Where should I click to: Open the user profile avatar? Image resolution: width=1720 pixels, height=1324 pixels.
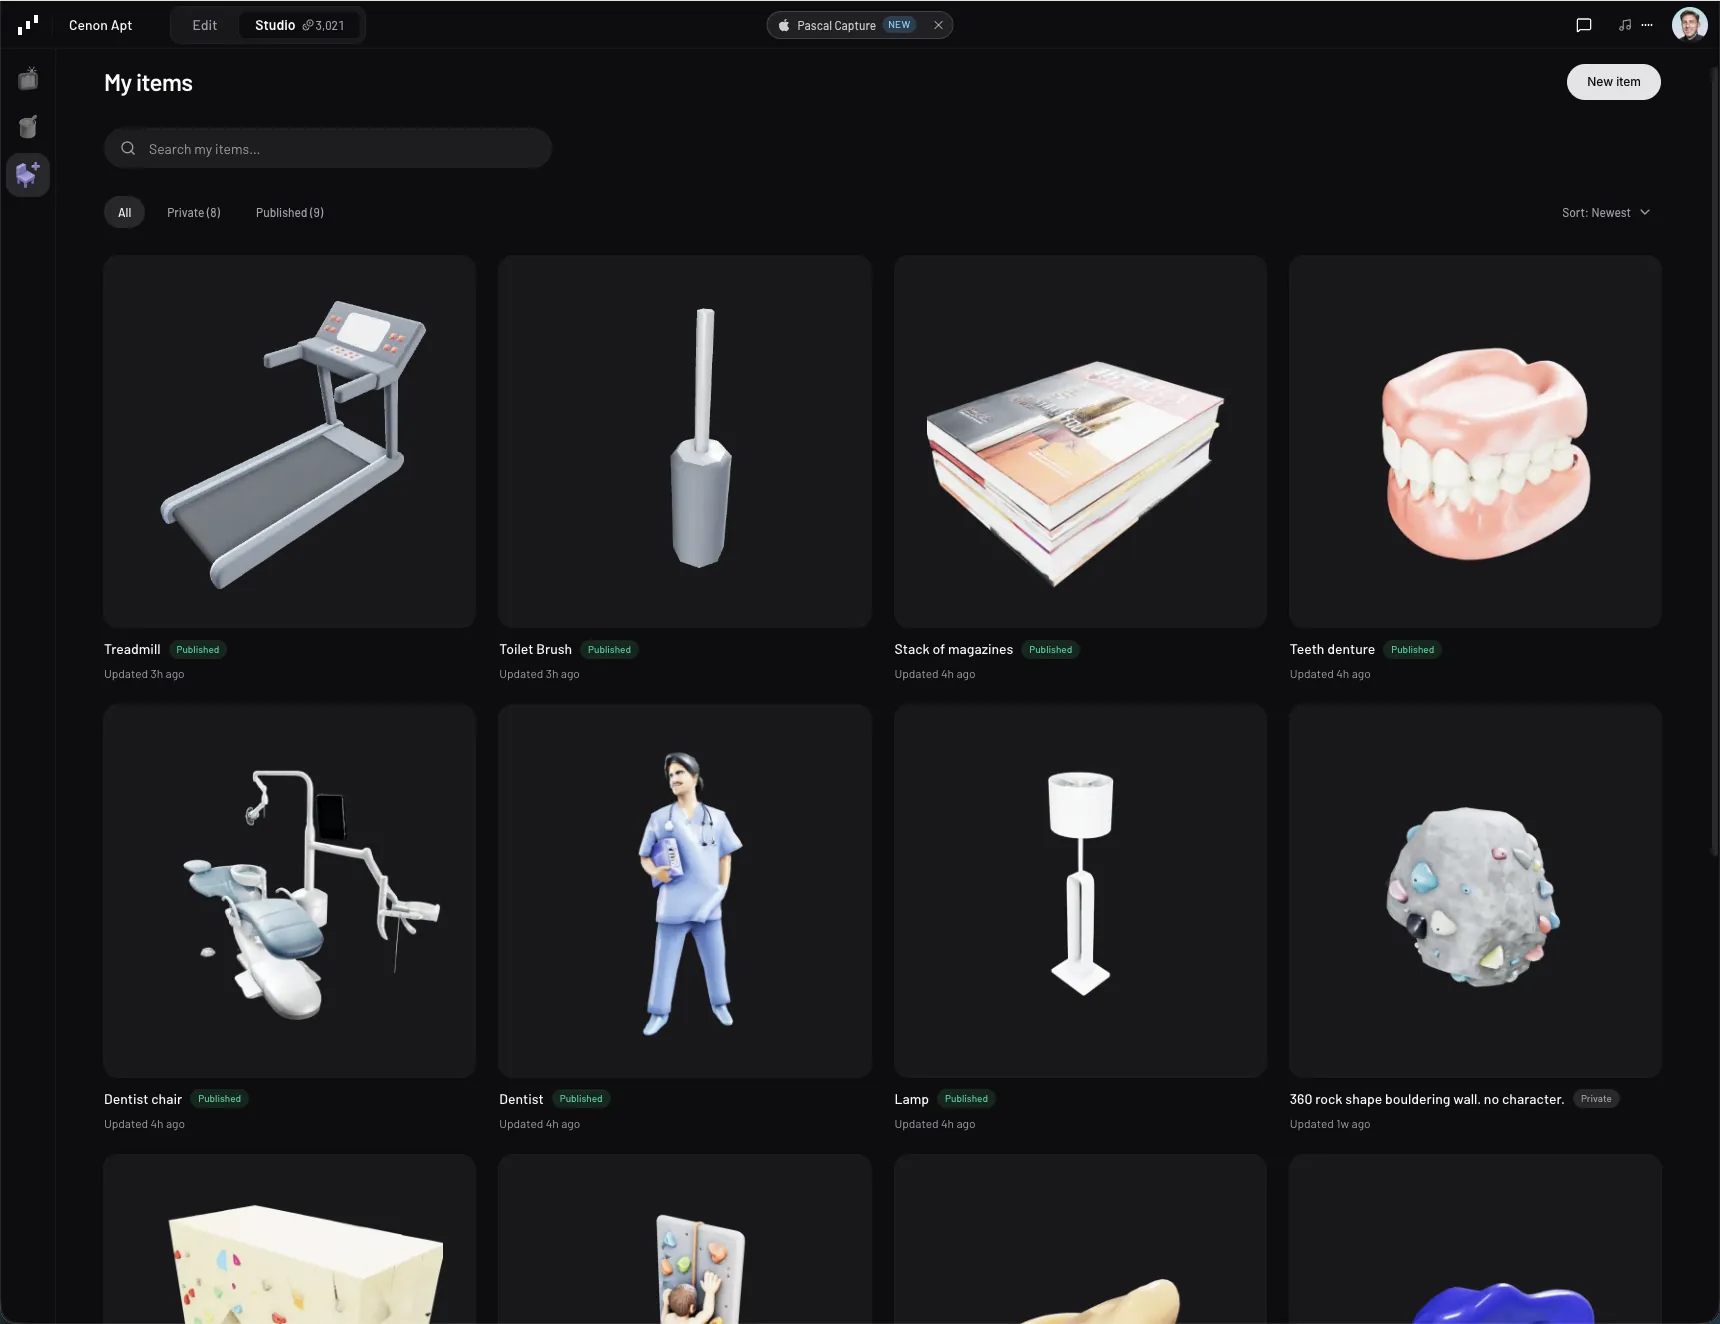coord(1690,25)
